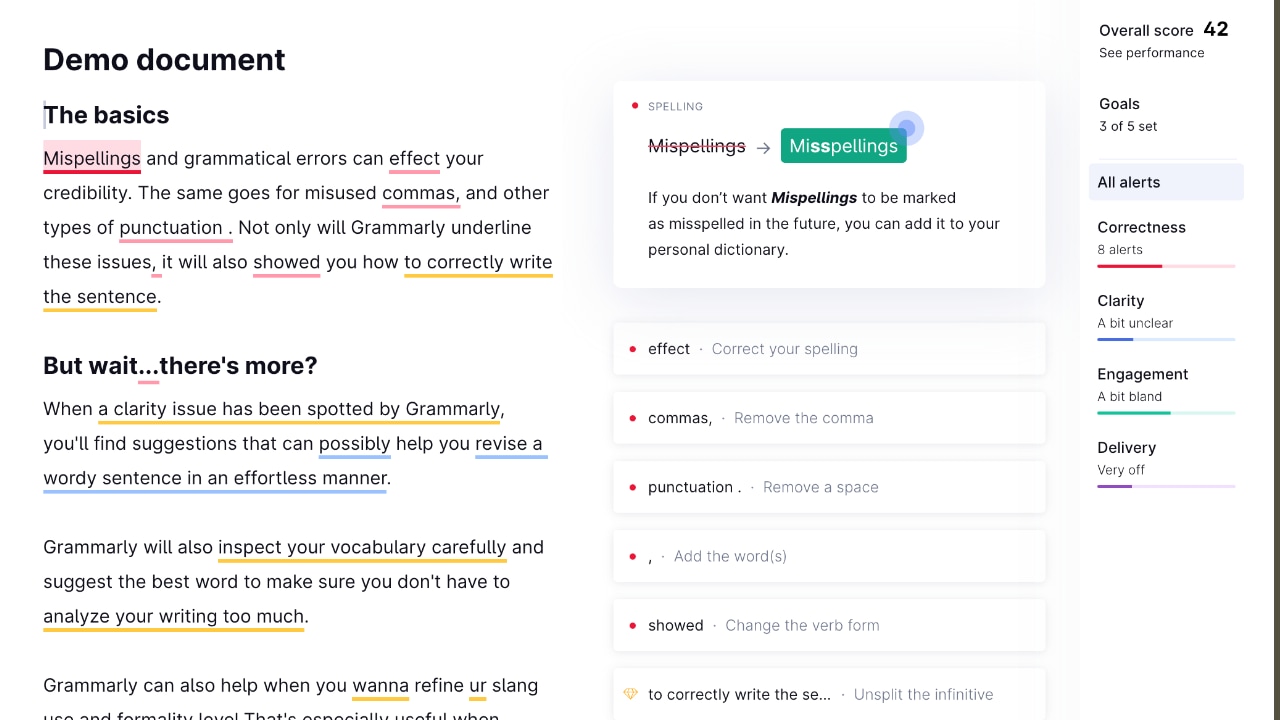Screen dimensions: 1280x720
Task: Click the highlighted word Mispellings in the document
Action: click(91, 158)
